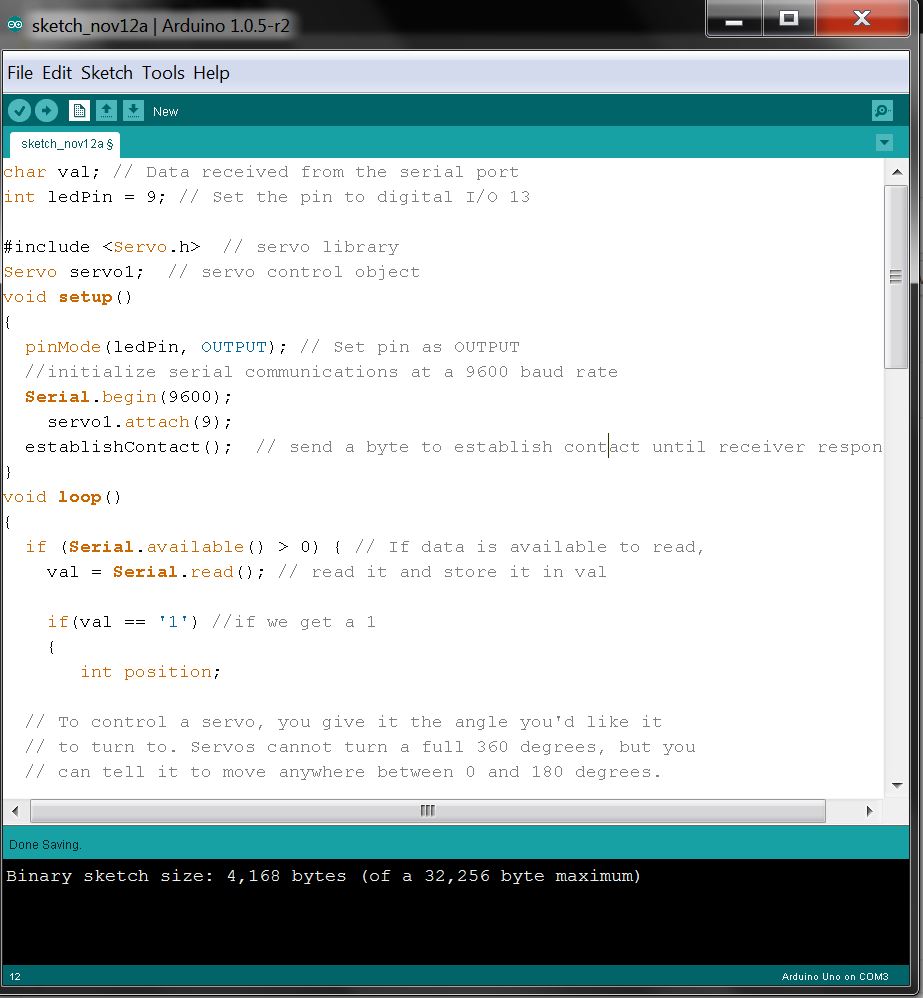Click the 'servo1.attach(9);' line
Viewport: 923px width, 998px height.
click(x=139, y=422)
